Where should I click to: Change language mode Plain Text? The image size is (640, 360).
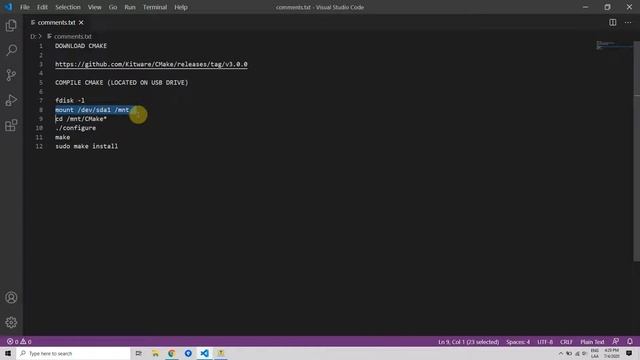[x=592, y=342]
